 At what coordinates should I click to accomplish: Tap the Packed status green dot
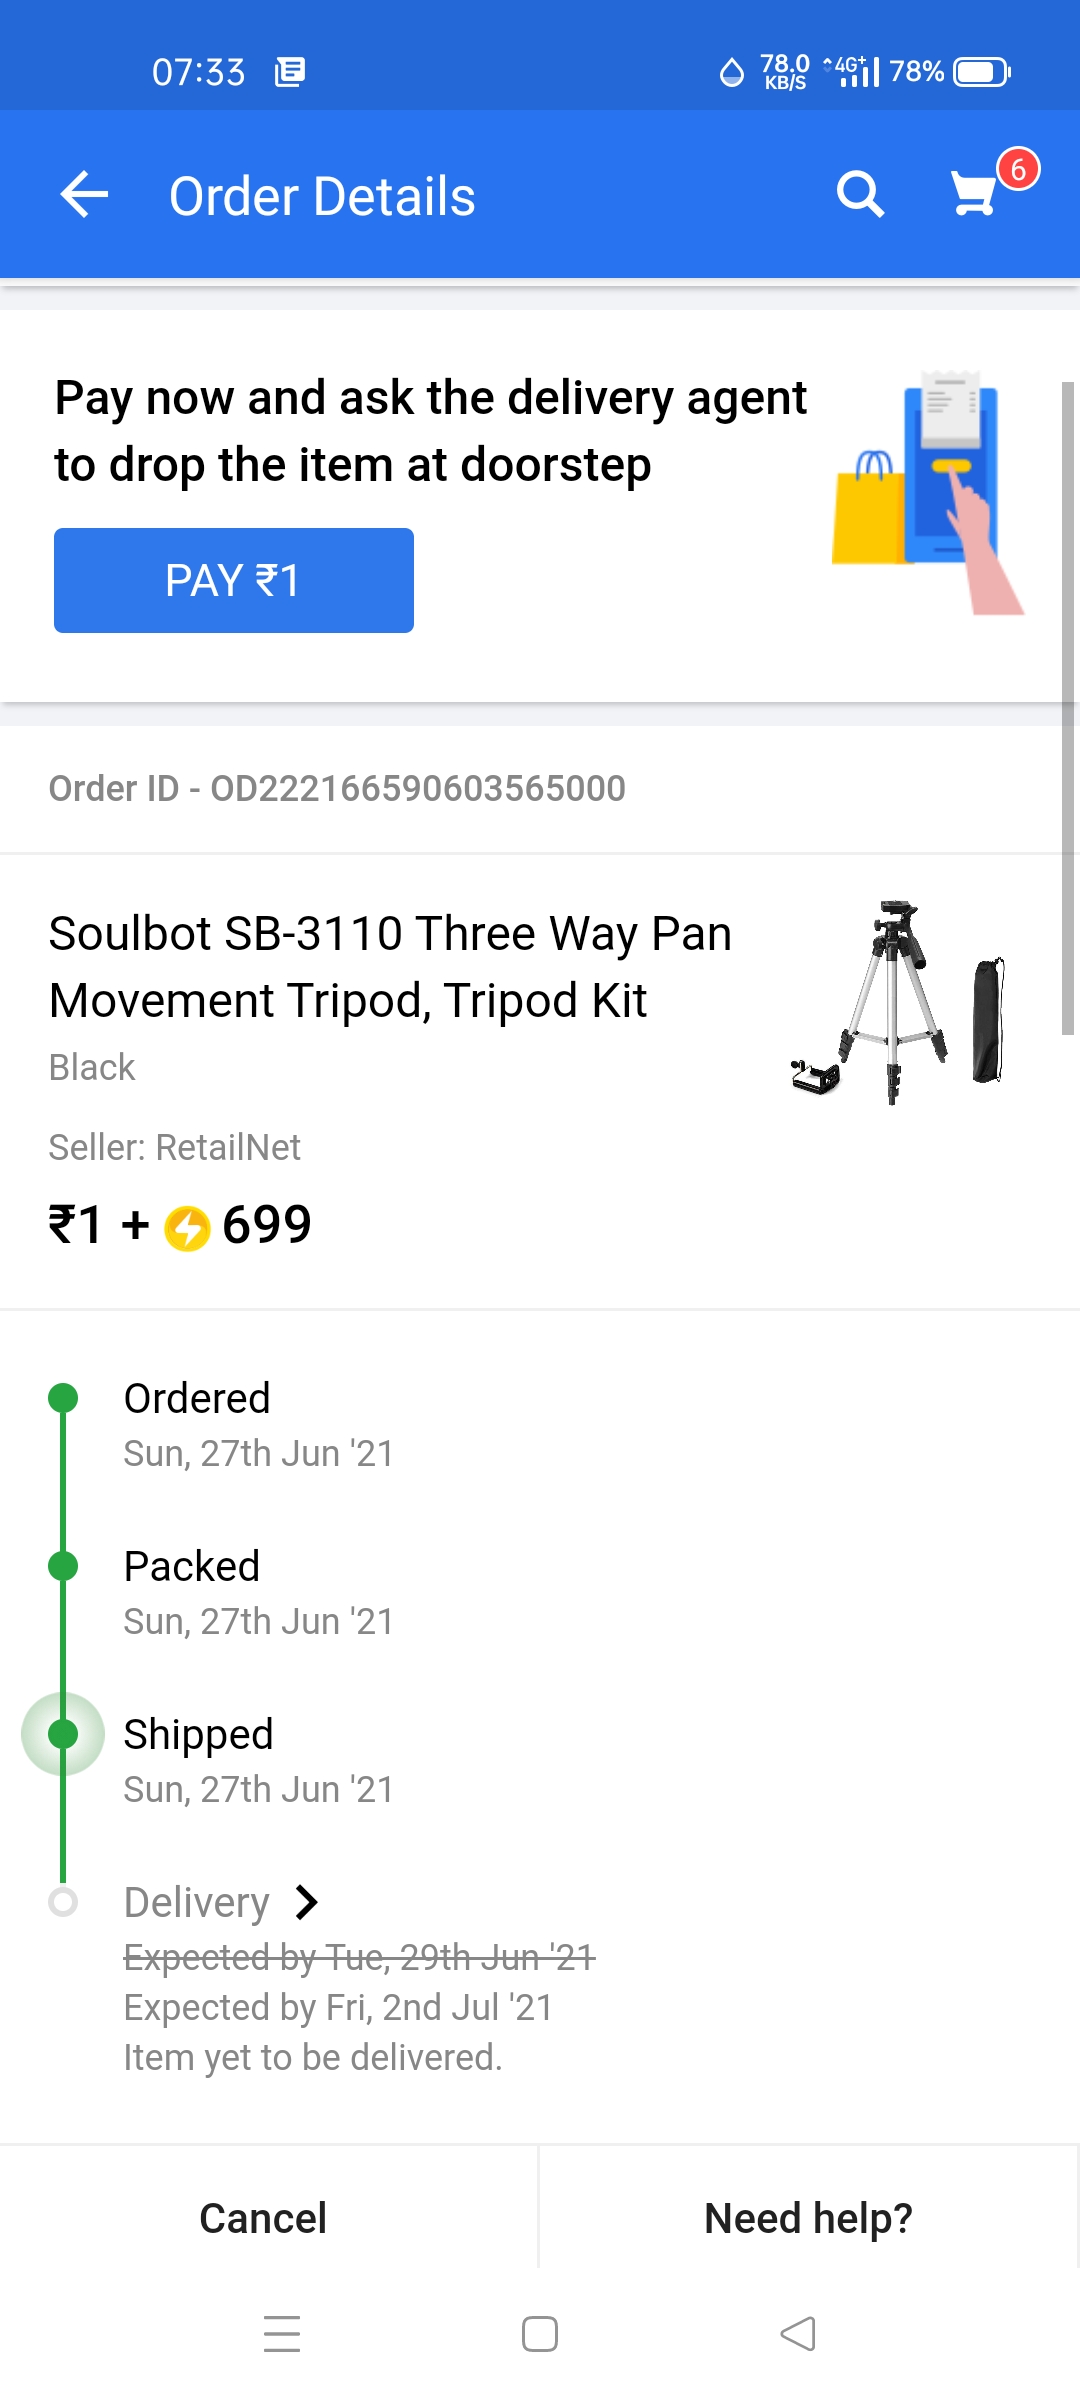tap(63, 1566)
